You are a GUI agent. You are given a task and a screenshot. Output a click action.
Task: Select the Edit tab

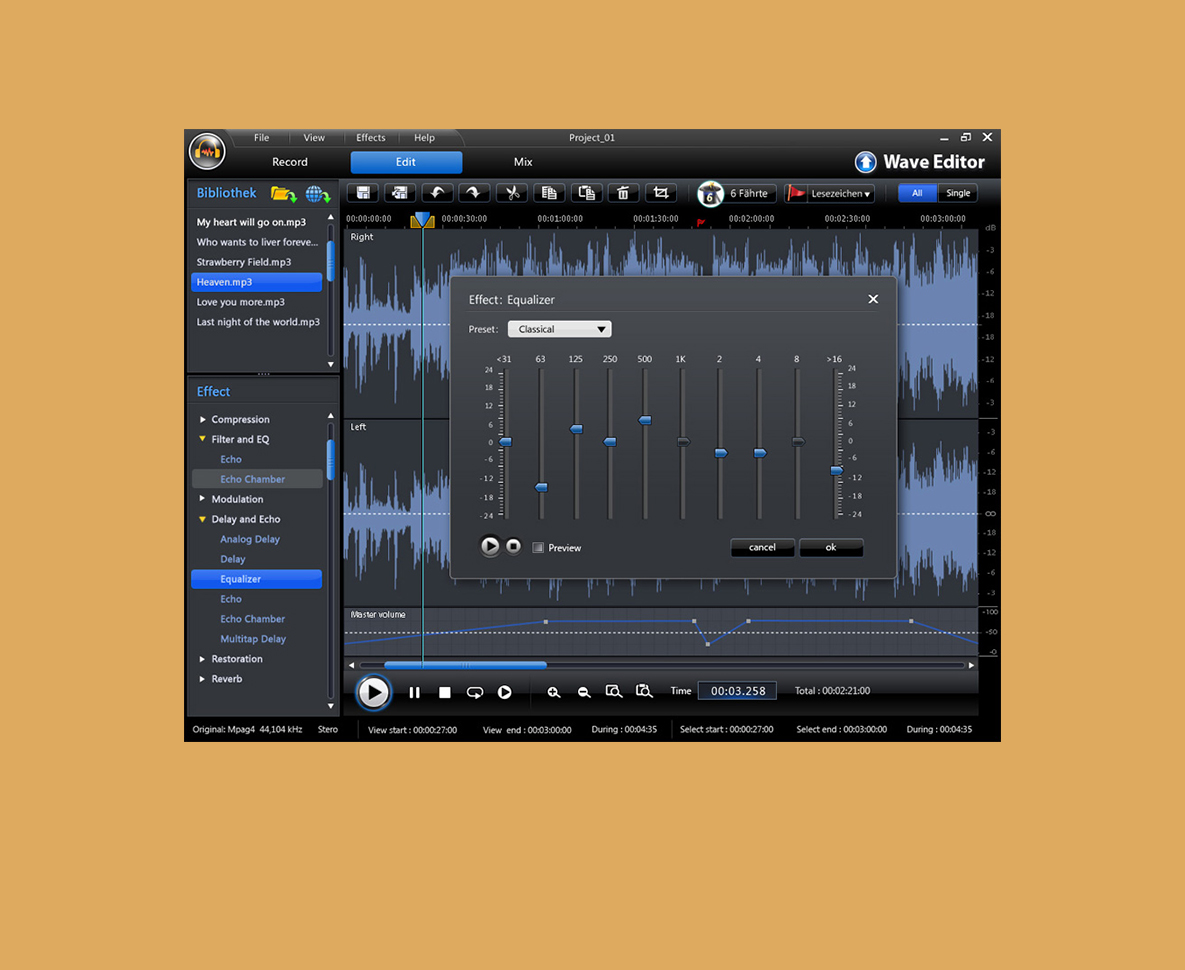406,162
